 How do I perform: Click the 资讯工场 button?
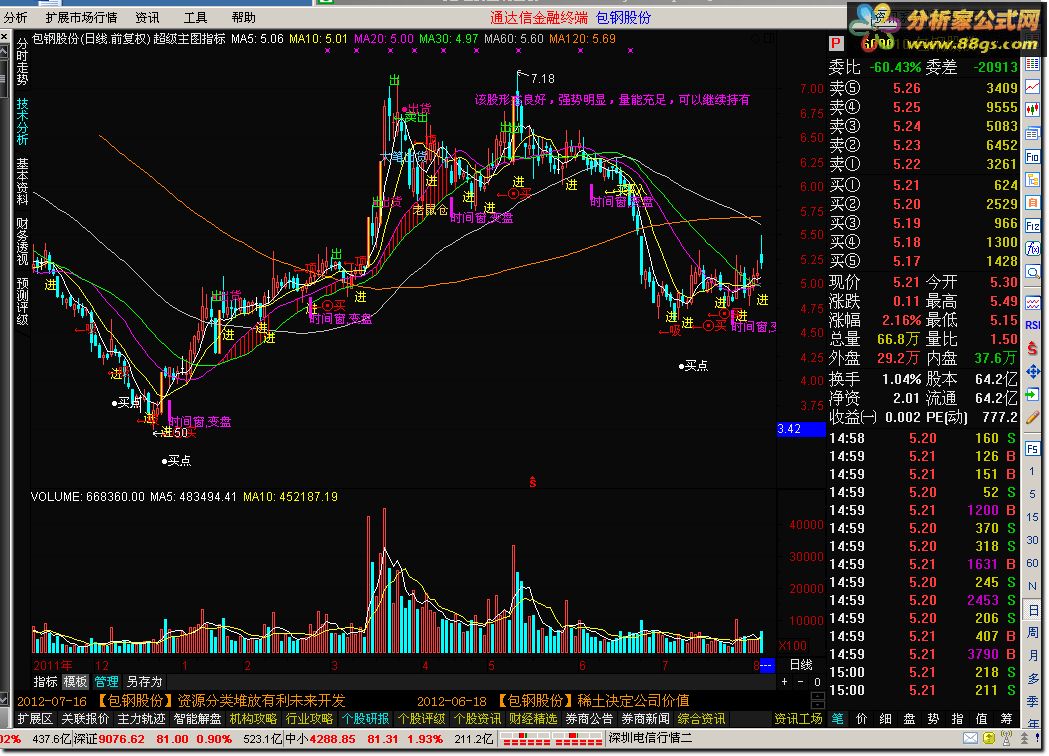(798, 719)
